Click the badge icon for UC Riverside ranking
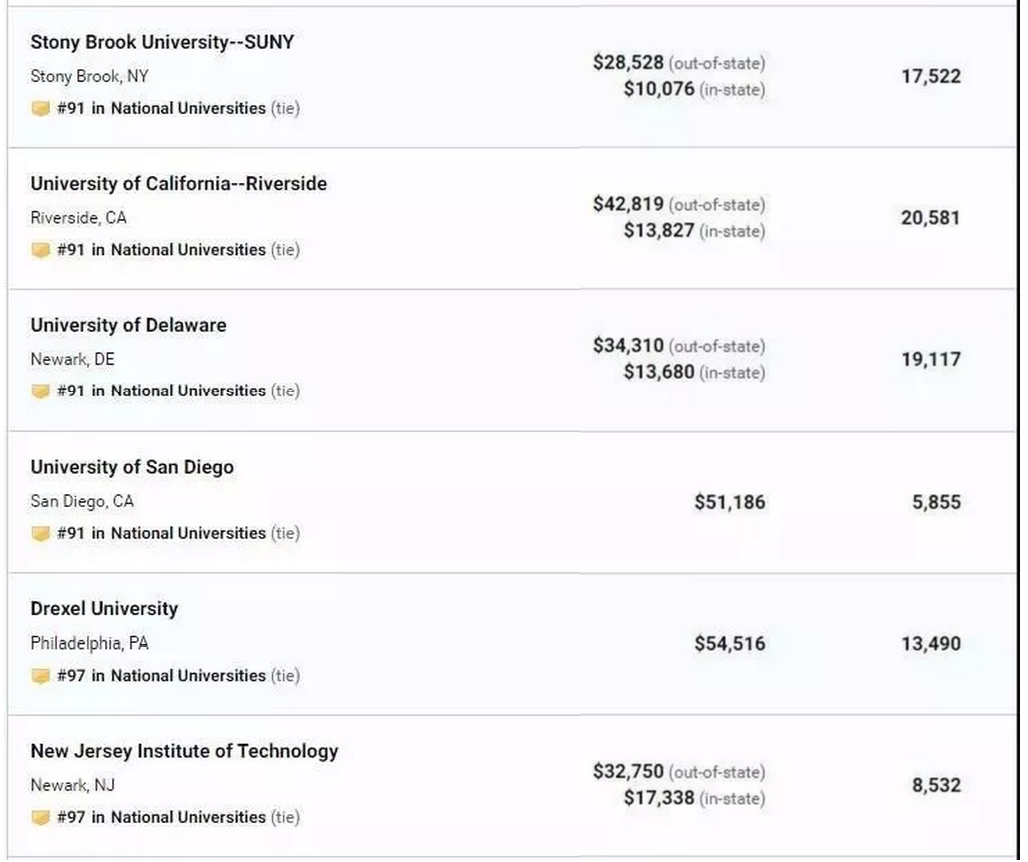This screenshot has width=1028, height=862. point(40,251)
